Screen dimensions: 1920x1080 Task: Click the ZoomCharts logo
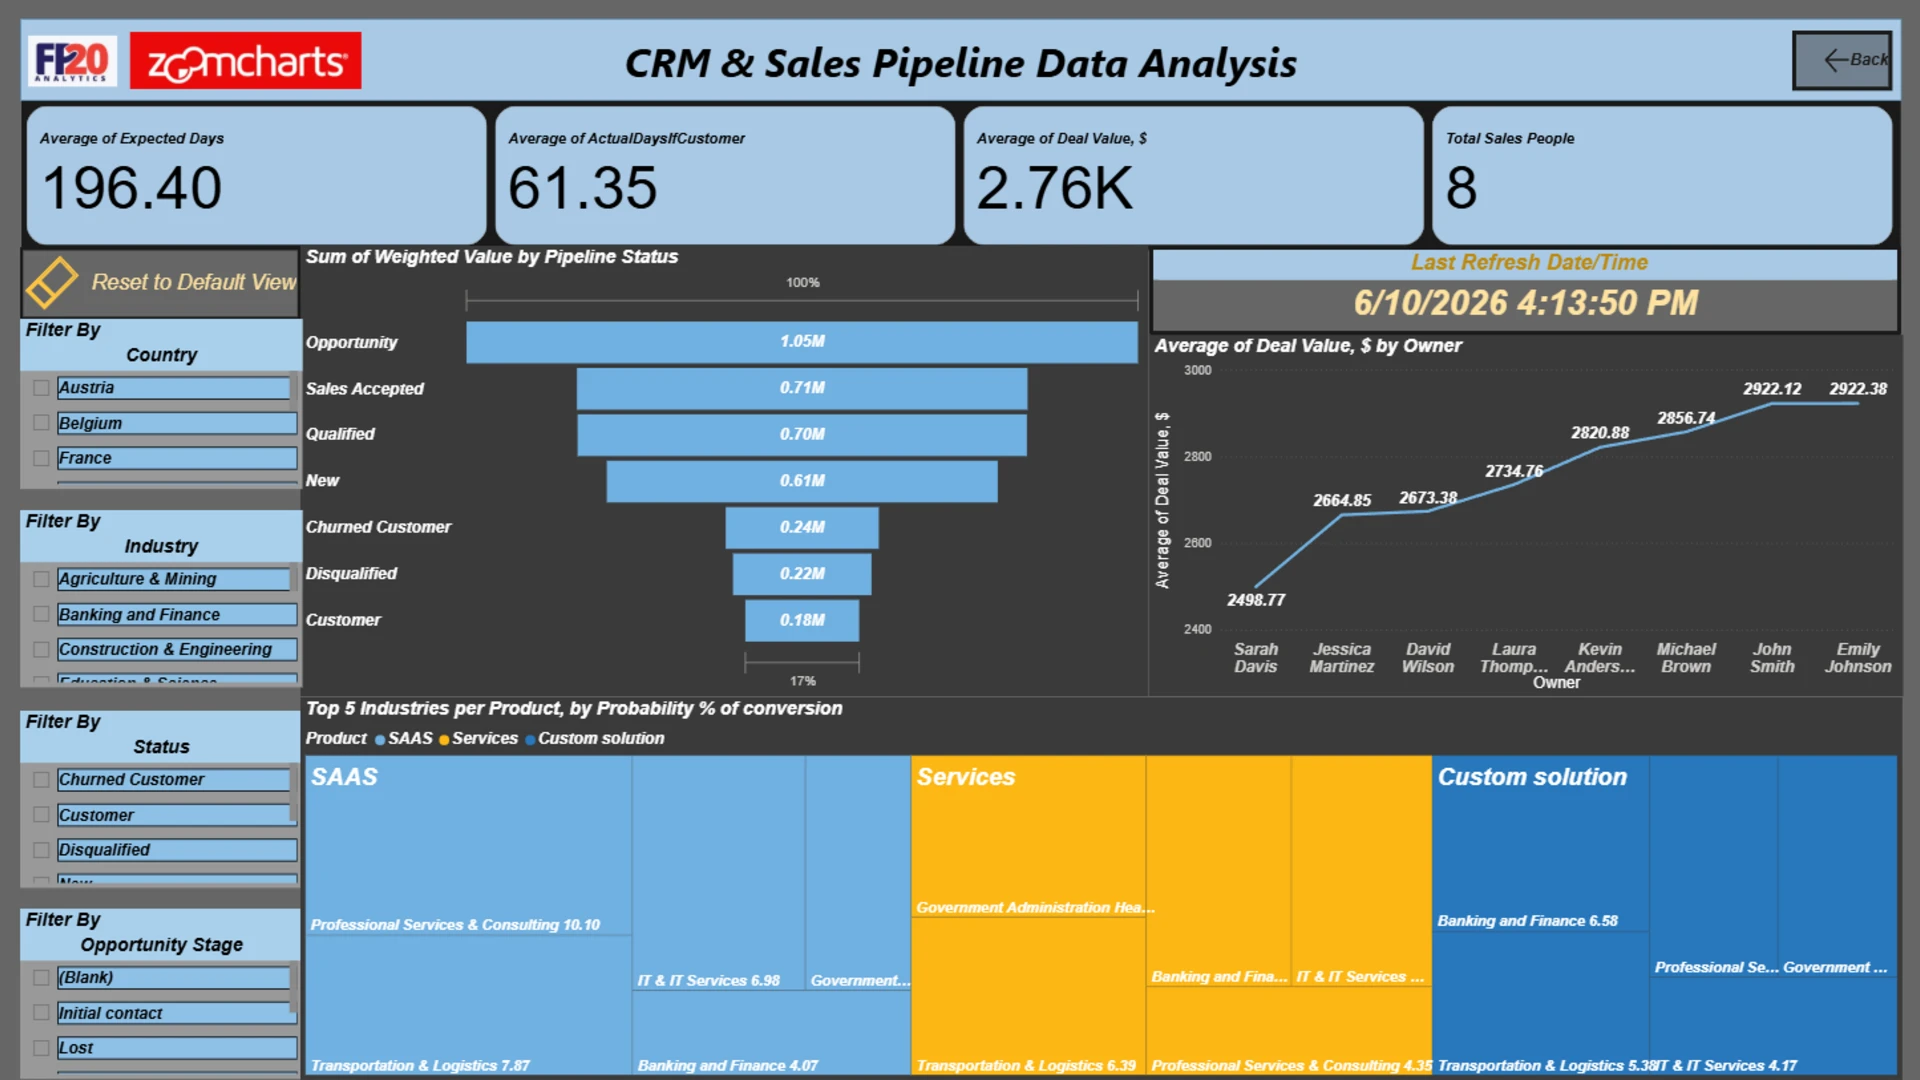pyautogui.click(x=245, y=61)
